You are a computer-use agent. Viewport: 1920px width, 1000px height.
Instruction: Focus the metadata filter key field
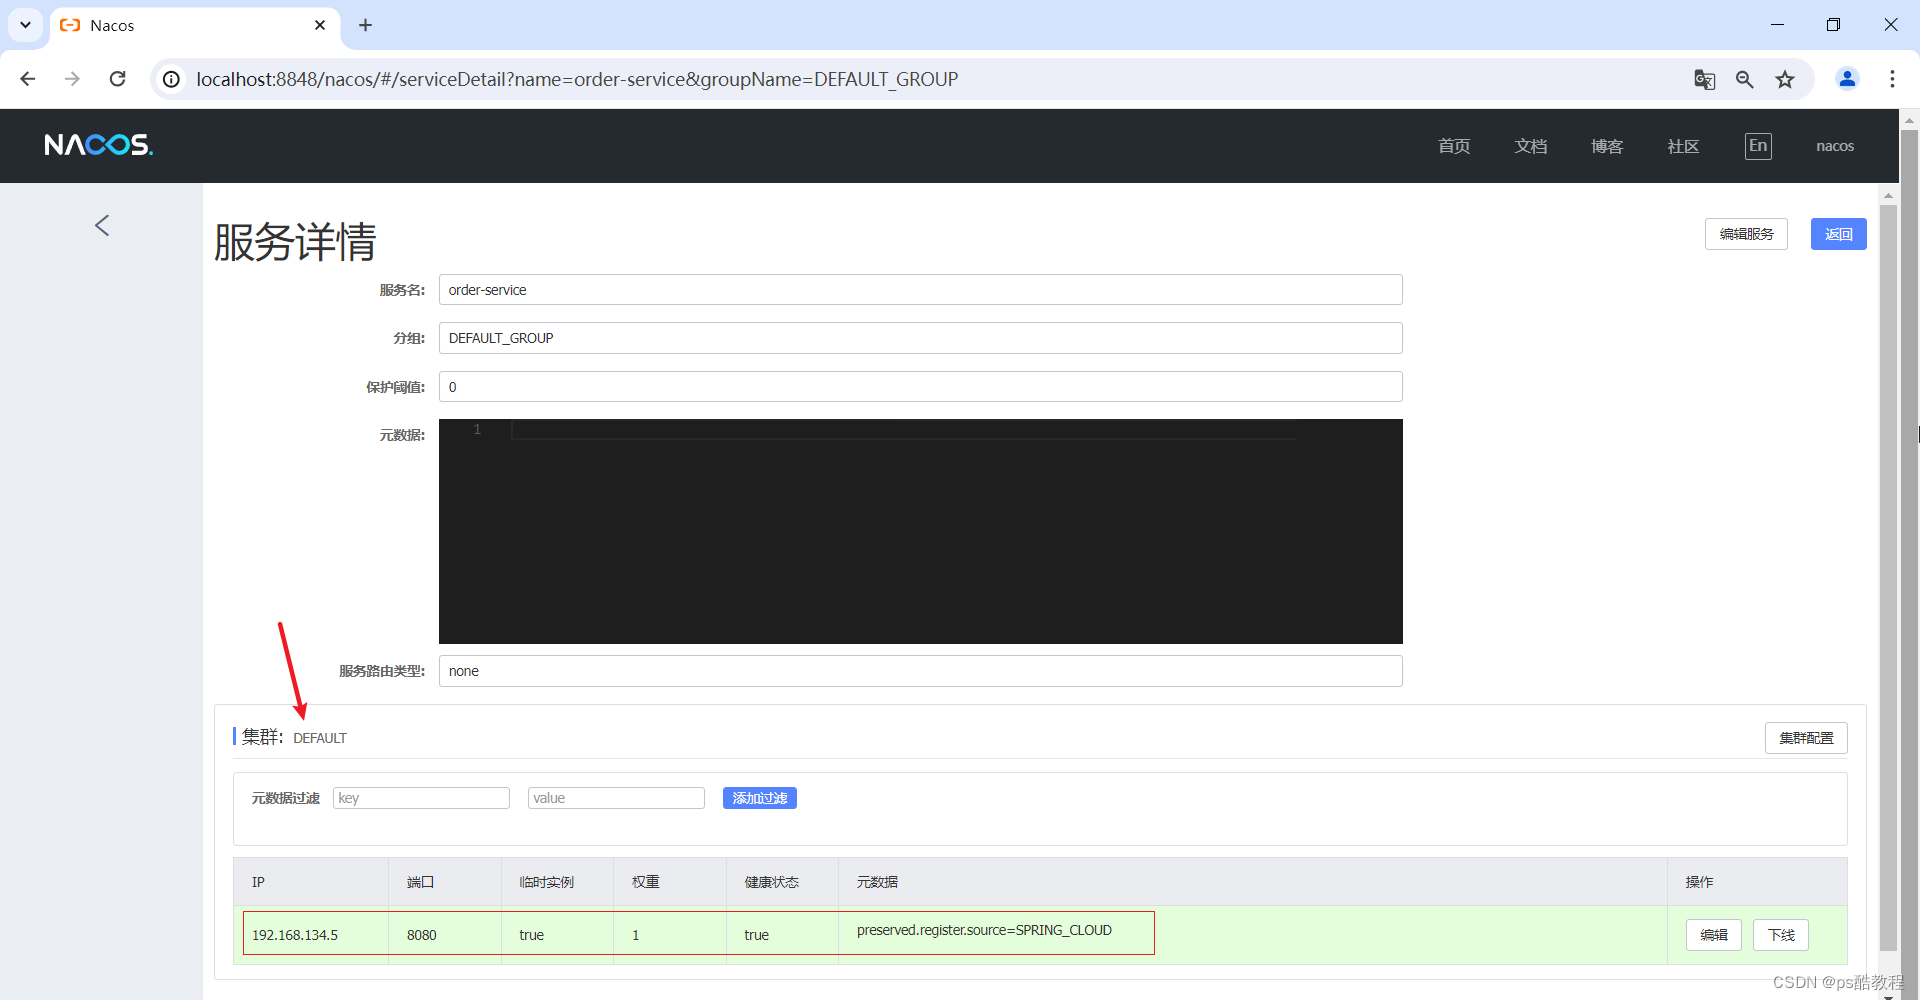pos(421,798)
